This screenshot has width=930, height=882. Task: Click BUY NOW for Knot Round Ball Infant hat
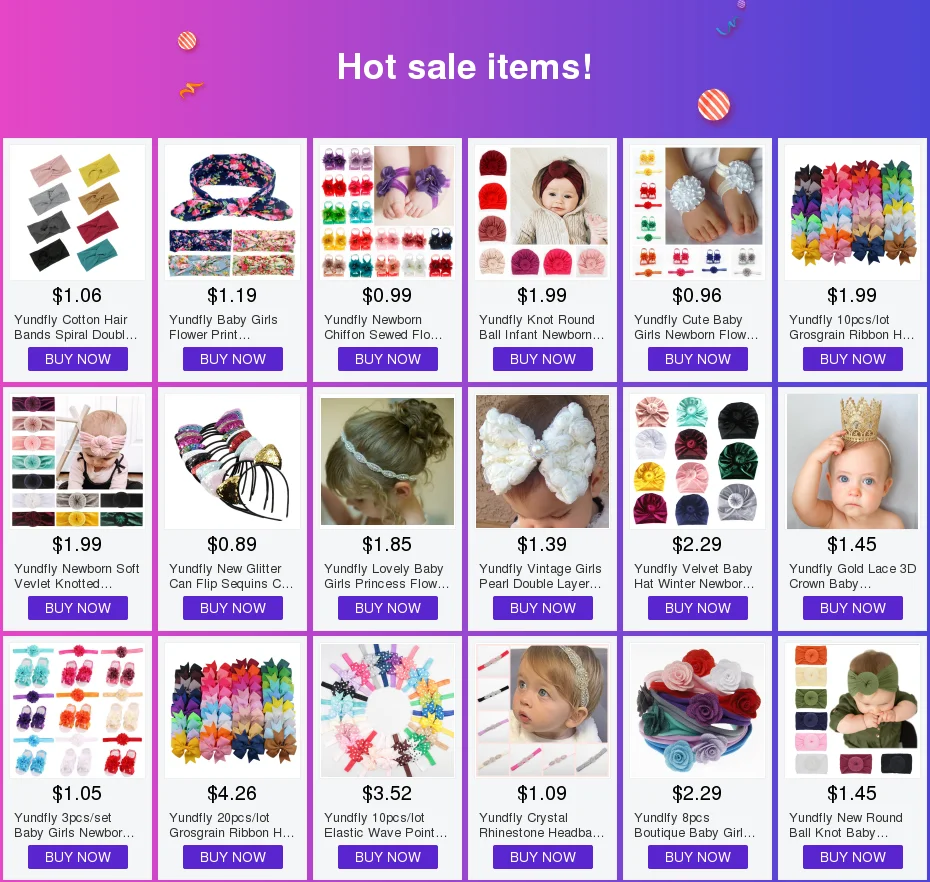point(543,359)
